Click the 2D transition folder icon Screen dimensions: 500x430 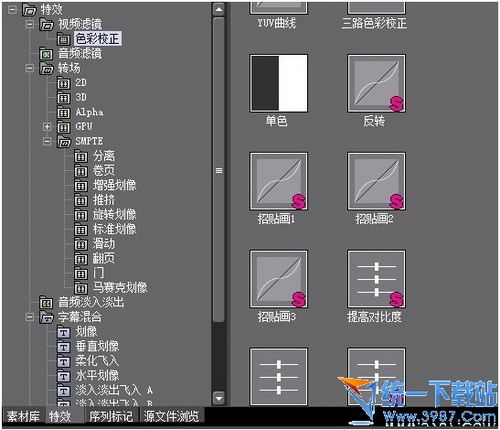click(x=63, y=83)
